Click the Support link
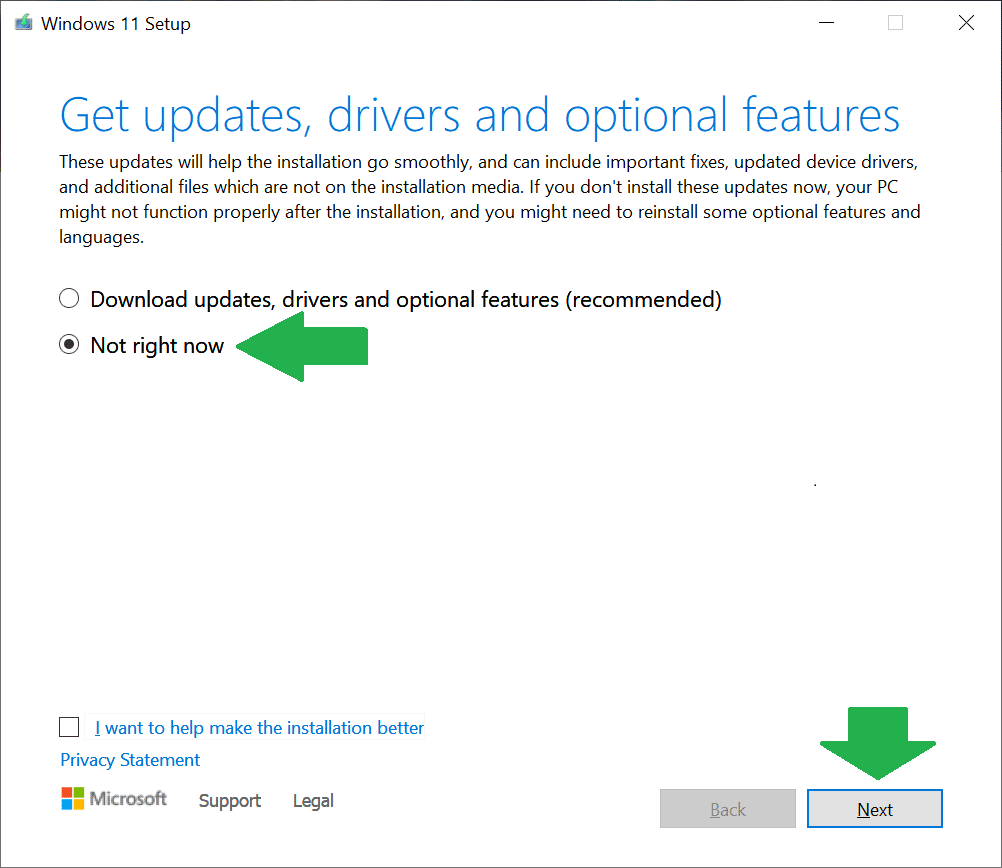Screen dimensions: 1002x868 (229, 800)
